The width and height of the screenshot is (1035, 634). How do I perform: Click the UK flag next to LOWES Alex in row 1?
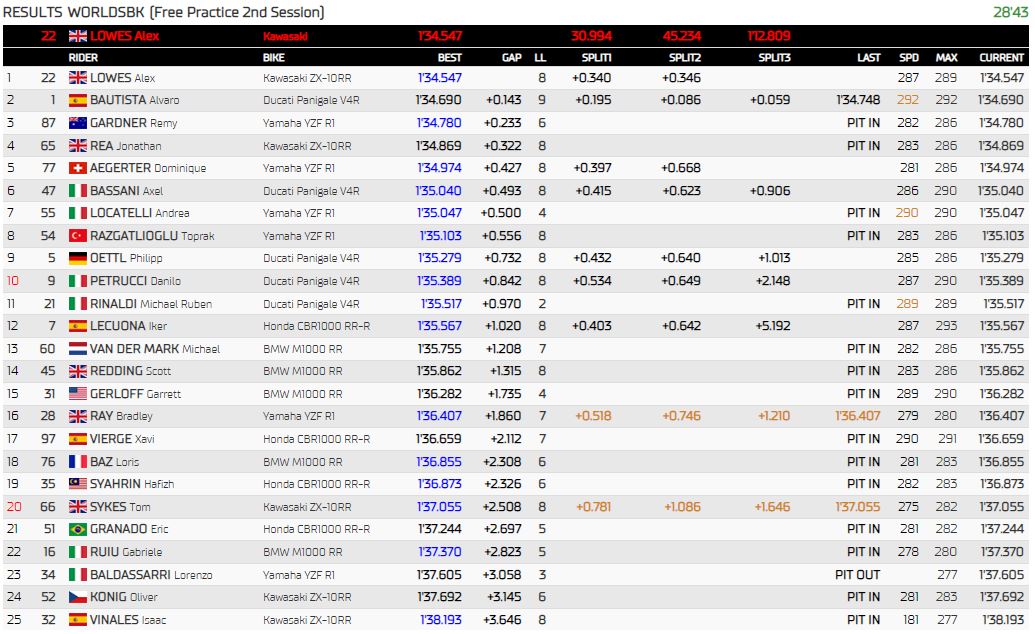(78, 78)
